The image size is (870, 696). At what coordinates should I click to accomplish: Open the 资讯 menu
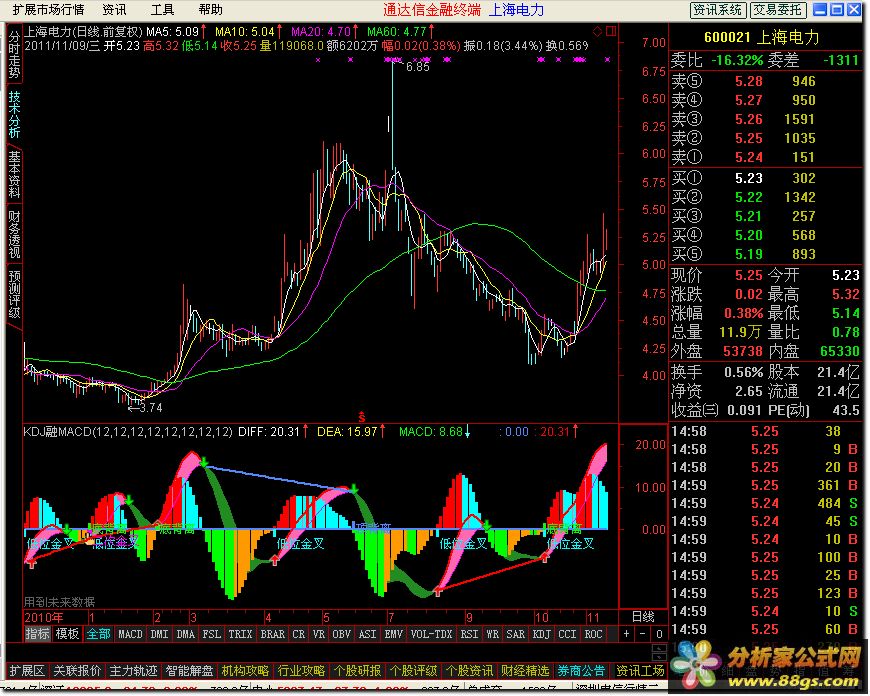[114, 10]
